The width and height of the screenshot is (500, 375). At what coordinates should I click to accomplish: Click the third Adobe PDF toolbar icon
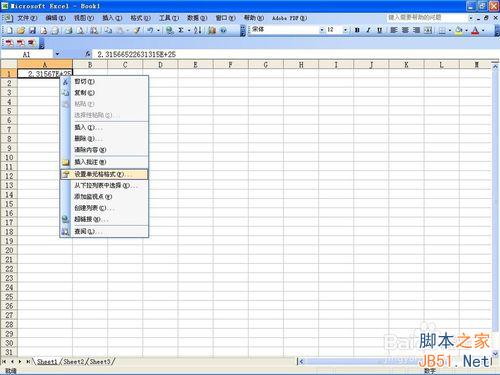pos(32,43)
